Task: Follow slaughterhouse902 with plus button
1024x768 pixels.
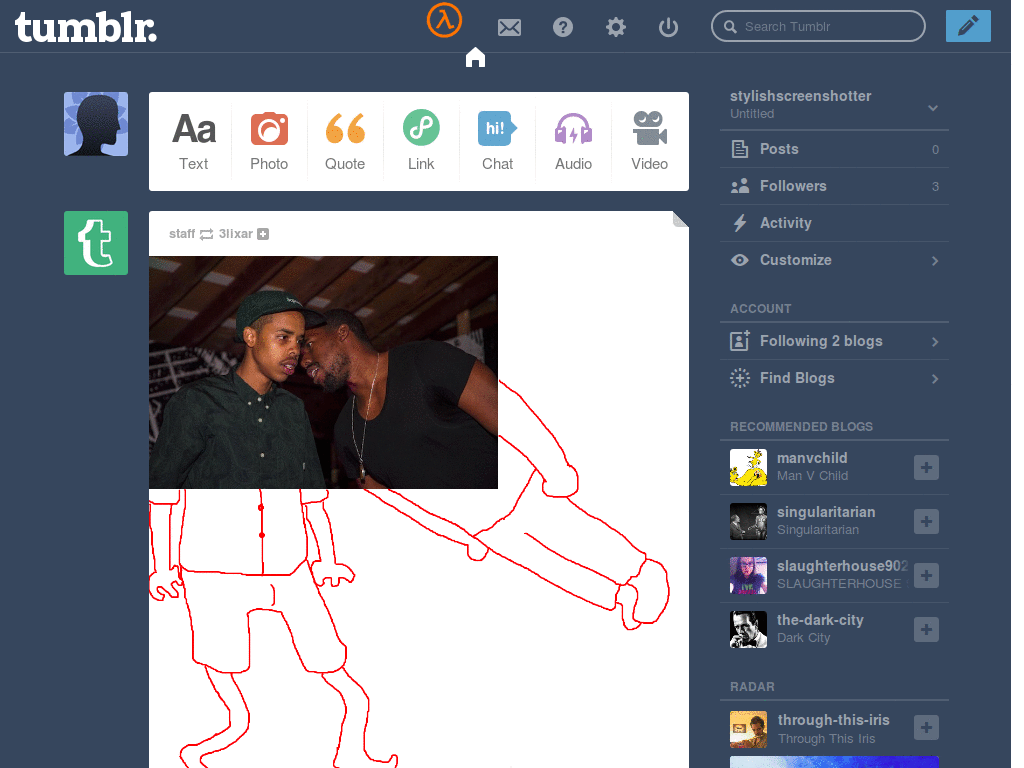Action: (x=926, y=576)
